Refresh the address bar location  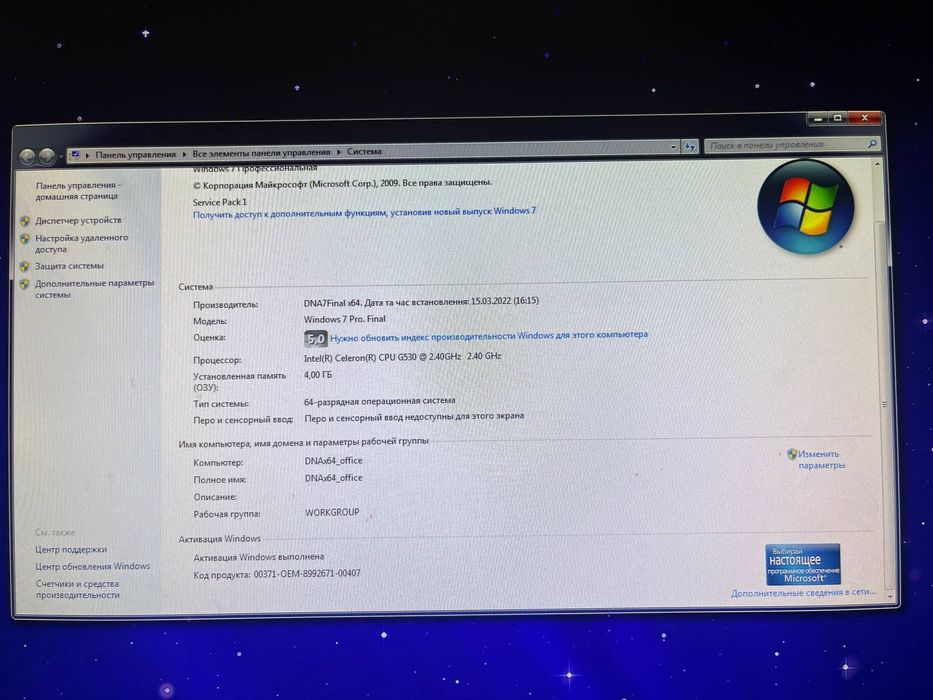(x=690, y=146)
